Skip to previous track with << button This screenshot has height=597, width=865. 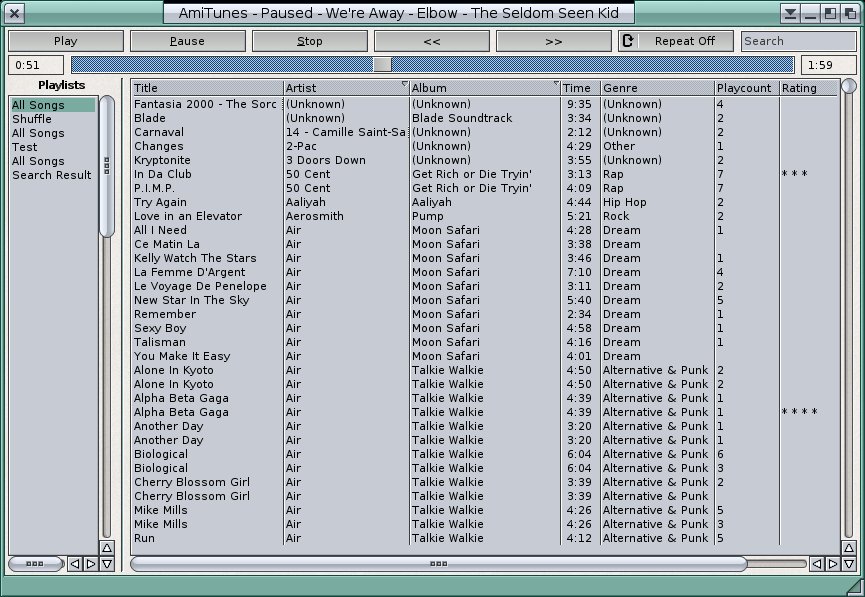point(431,41)
